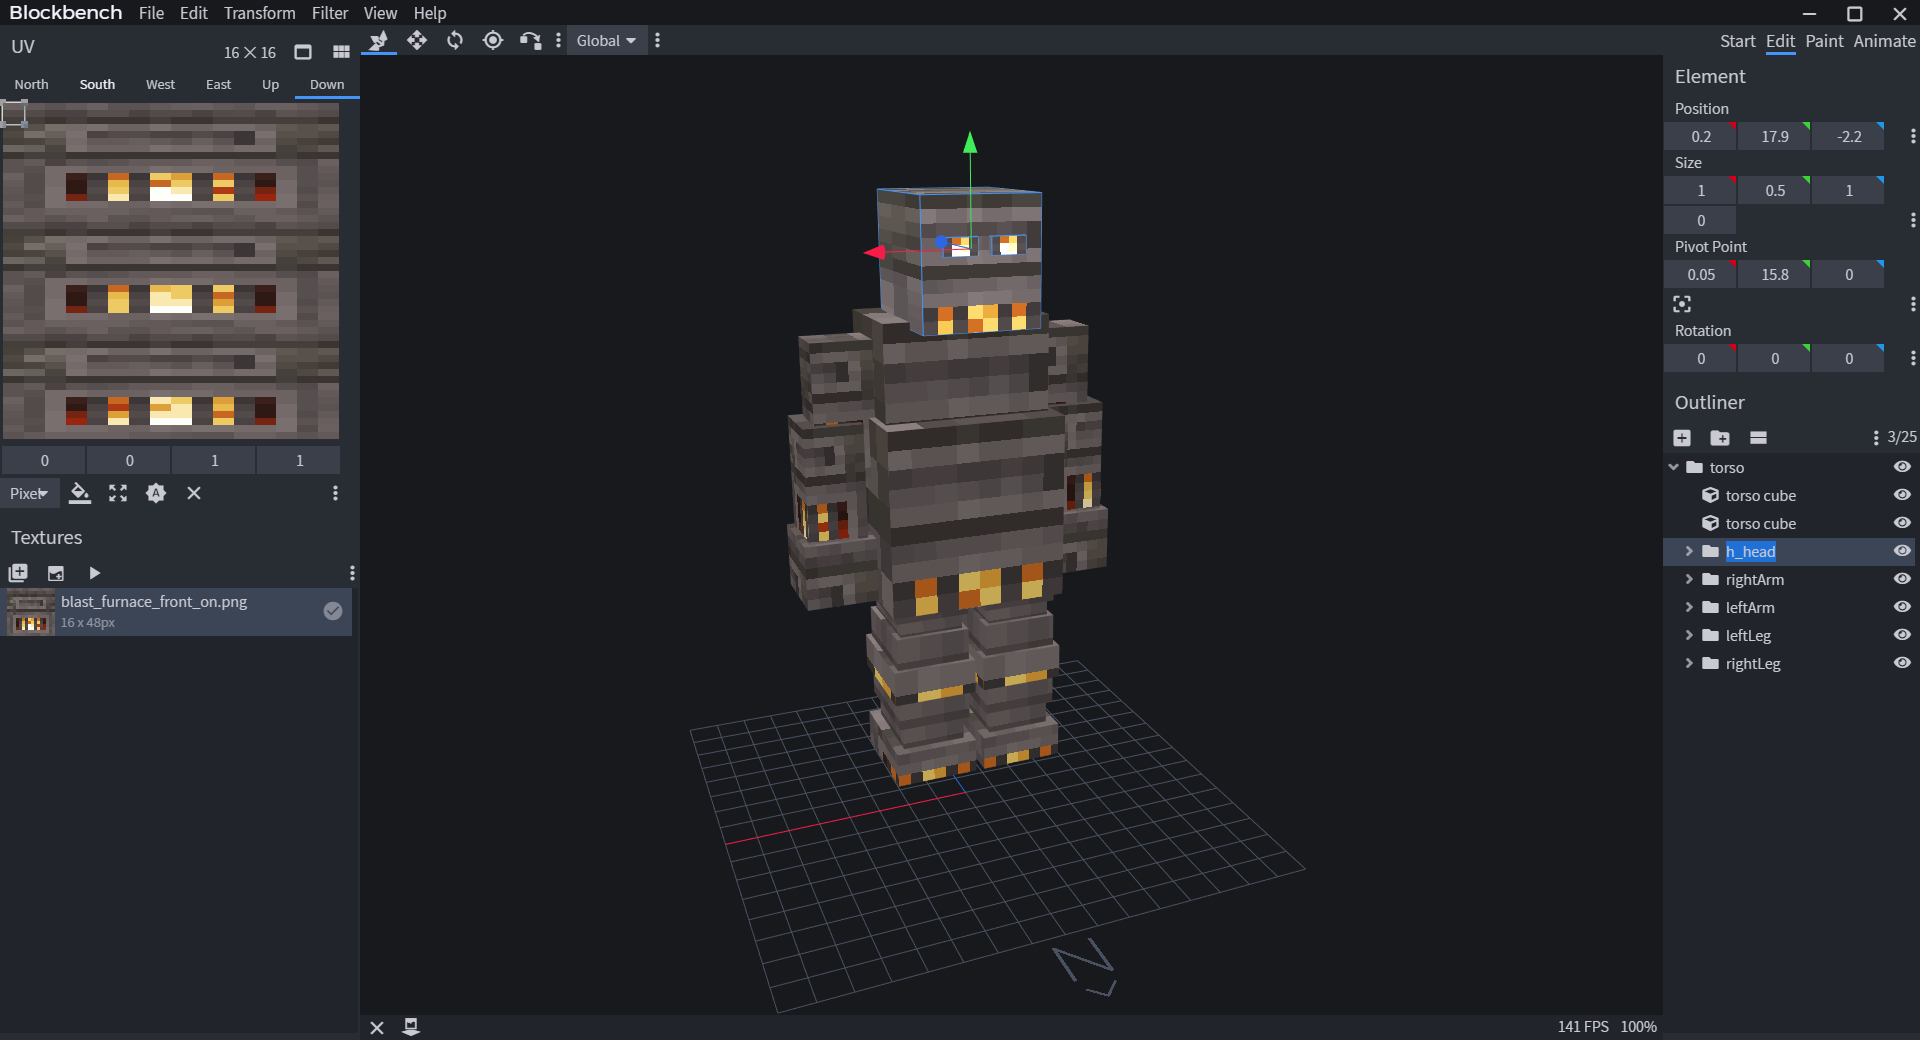The width and height of the screenshot is (1920, 1040).
Task: Select the leftLeg group row
Action: [1790, 635]
